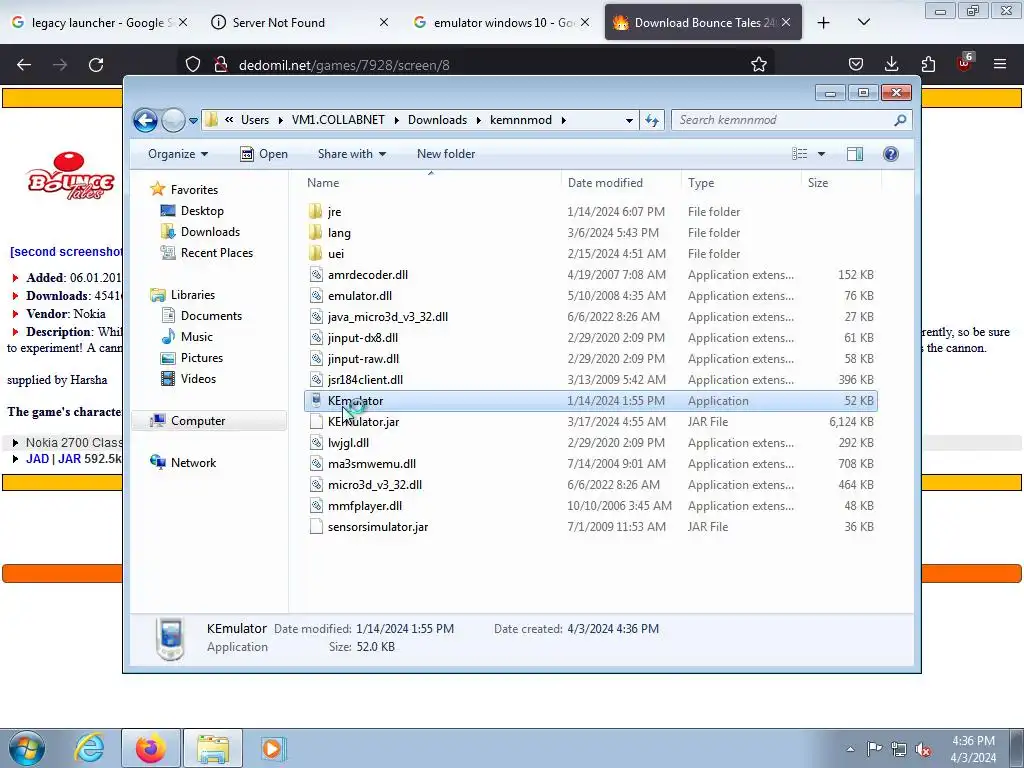Select Libraries in navigation pane
This screenshot has height=768, width=1024.
point(193,295)
